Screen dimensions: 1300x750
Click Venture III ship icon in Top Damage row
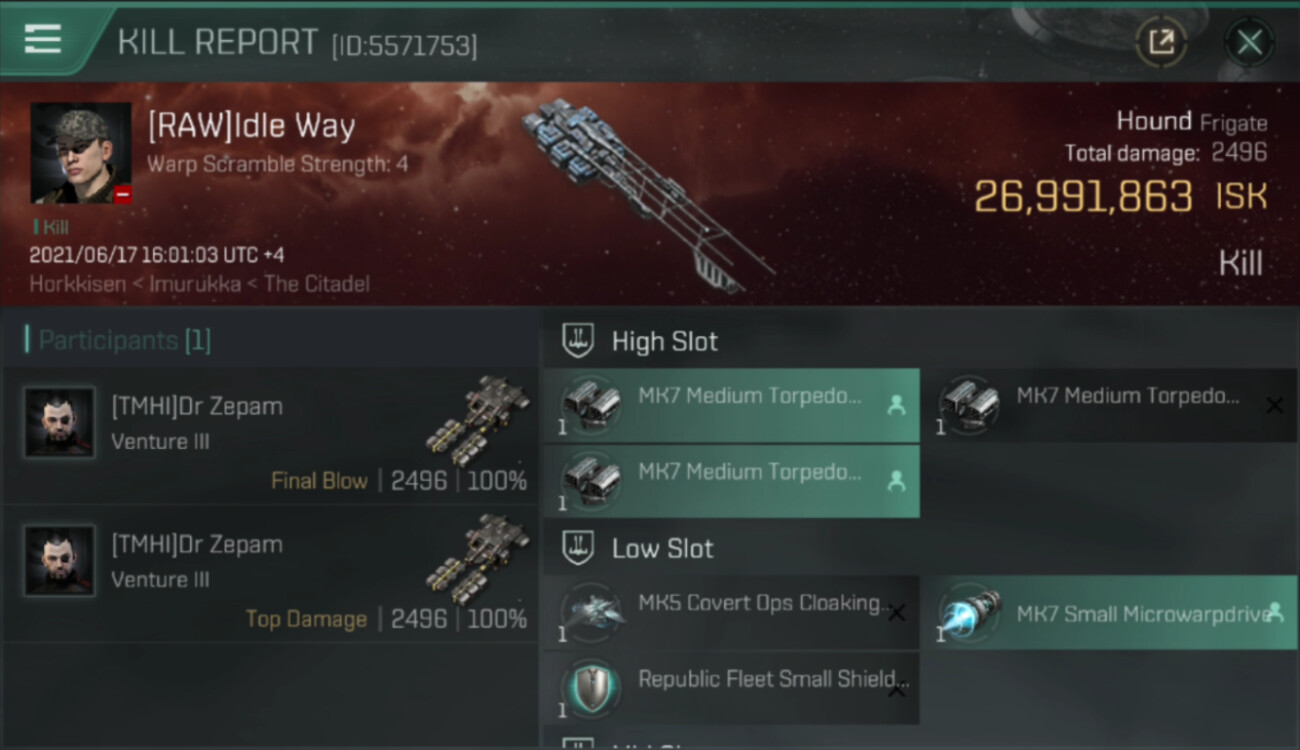(477, 559)
